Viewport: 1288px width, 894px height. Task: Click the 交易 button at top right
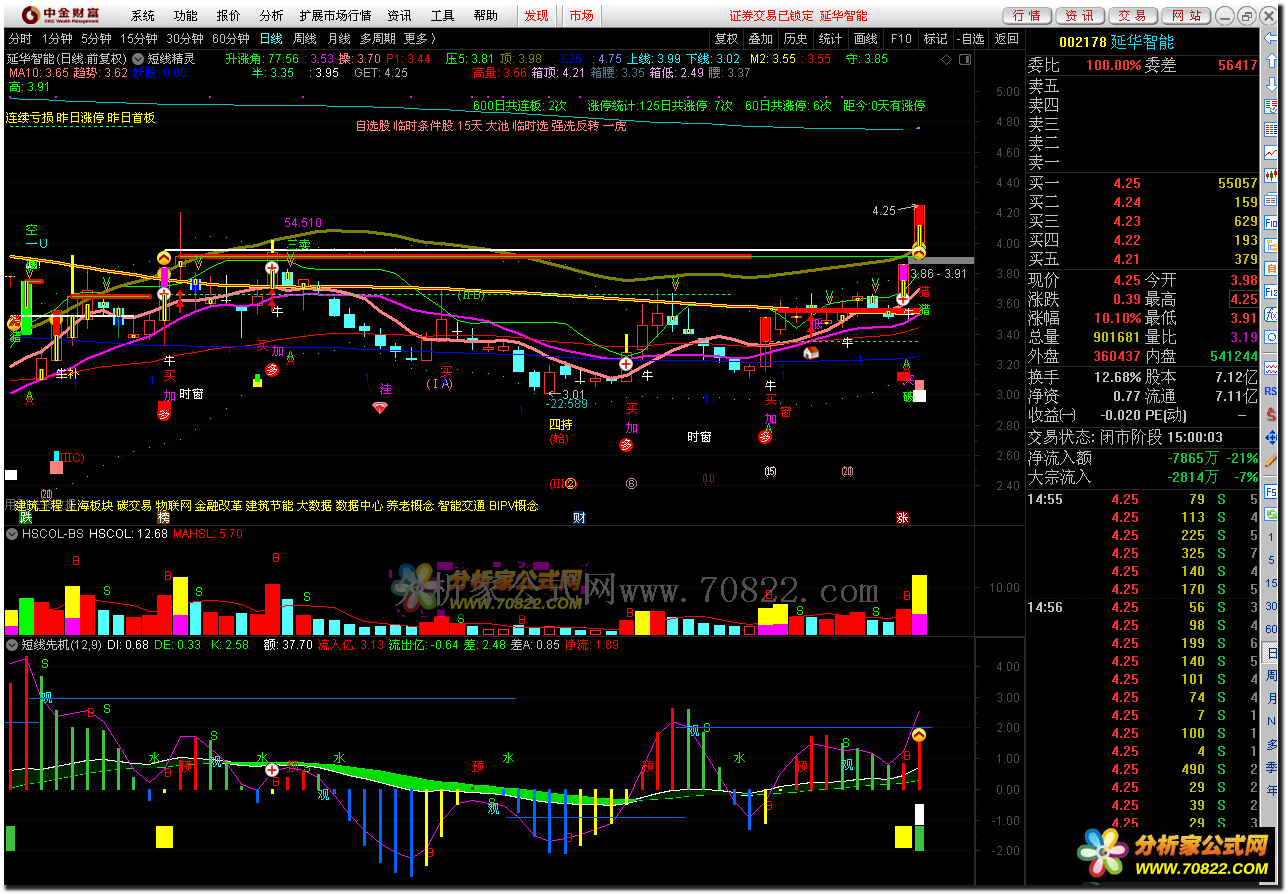pos(1132,15)
